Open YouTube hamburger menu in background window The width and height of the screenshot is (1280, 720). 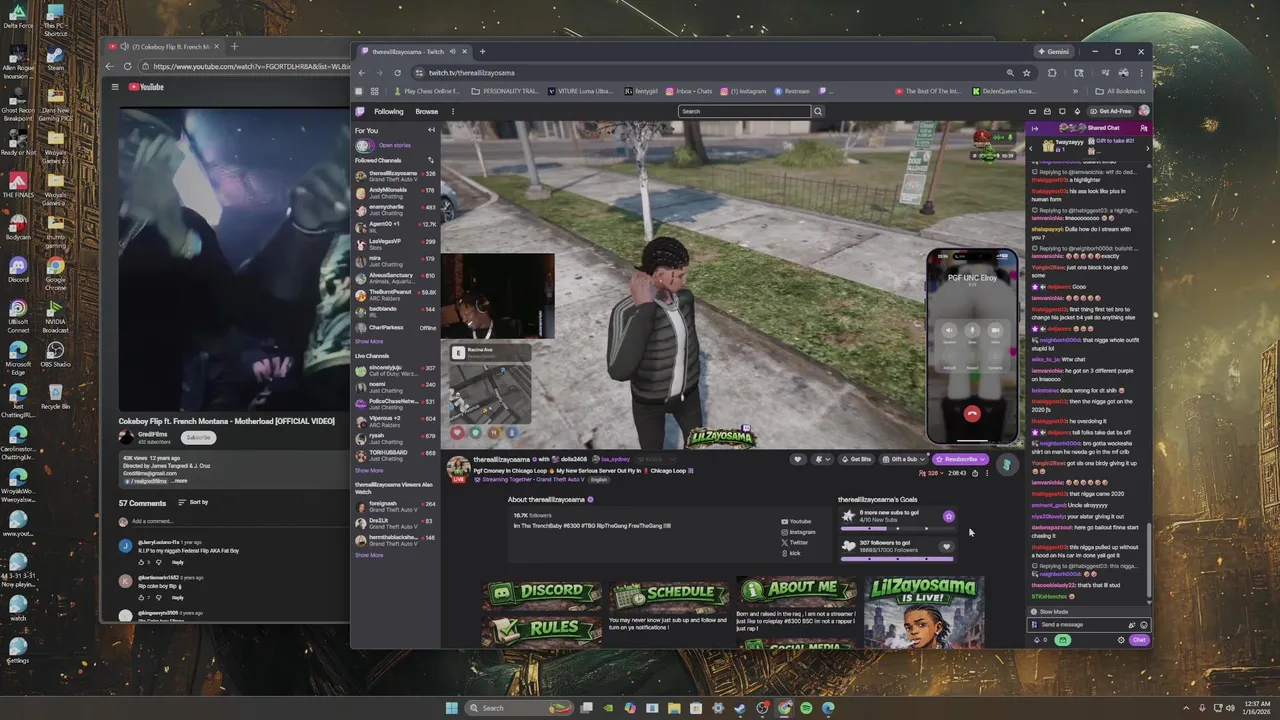(115, 87)
